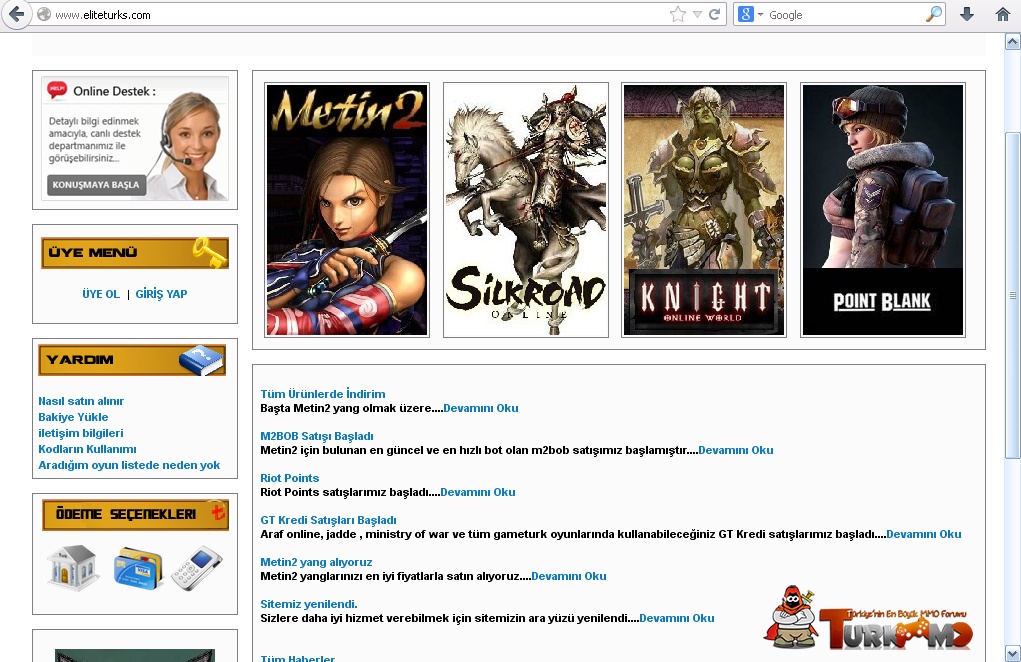Go to the browser home page icon
Image resolution: width=1021 pixels, height=662 pixels.
coord(1003,14)
